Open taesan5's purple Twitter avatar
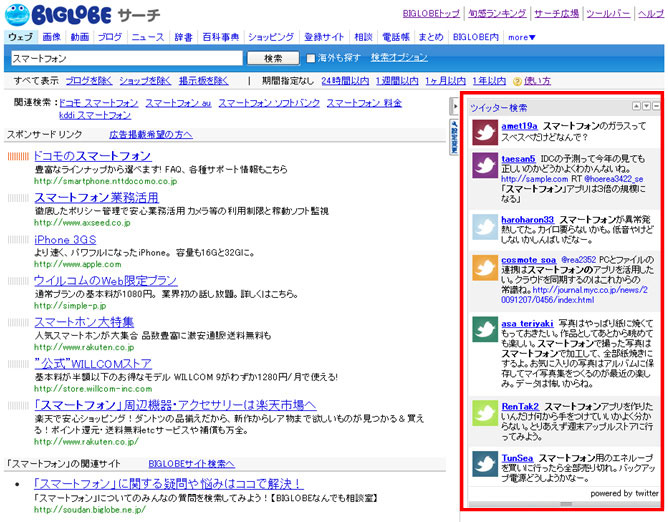Screen dimensions: 668x522 coord(485,165)
